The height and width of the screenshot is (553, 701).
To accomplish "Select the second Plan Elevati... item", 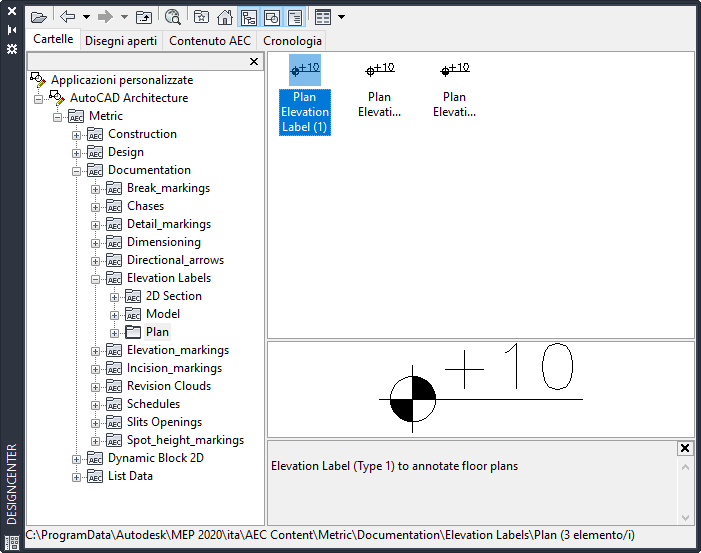I will pyautogui.click(x=380, y=89).
